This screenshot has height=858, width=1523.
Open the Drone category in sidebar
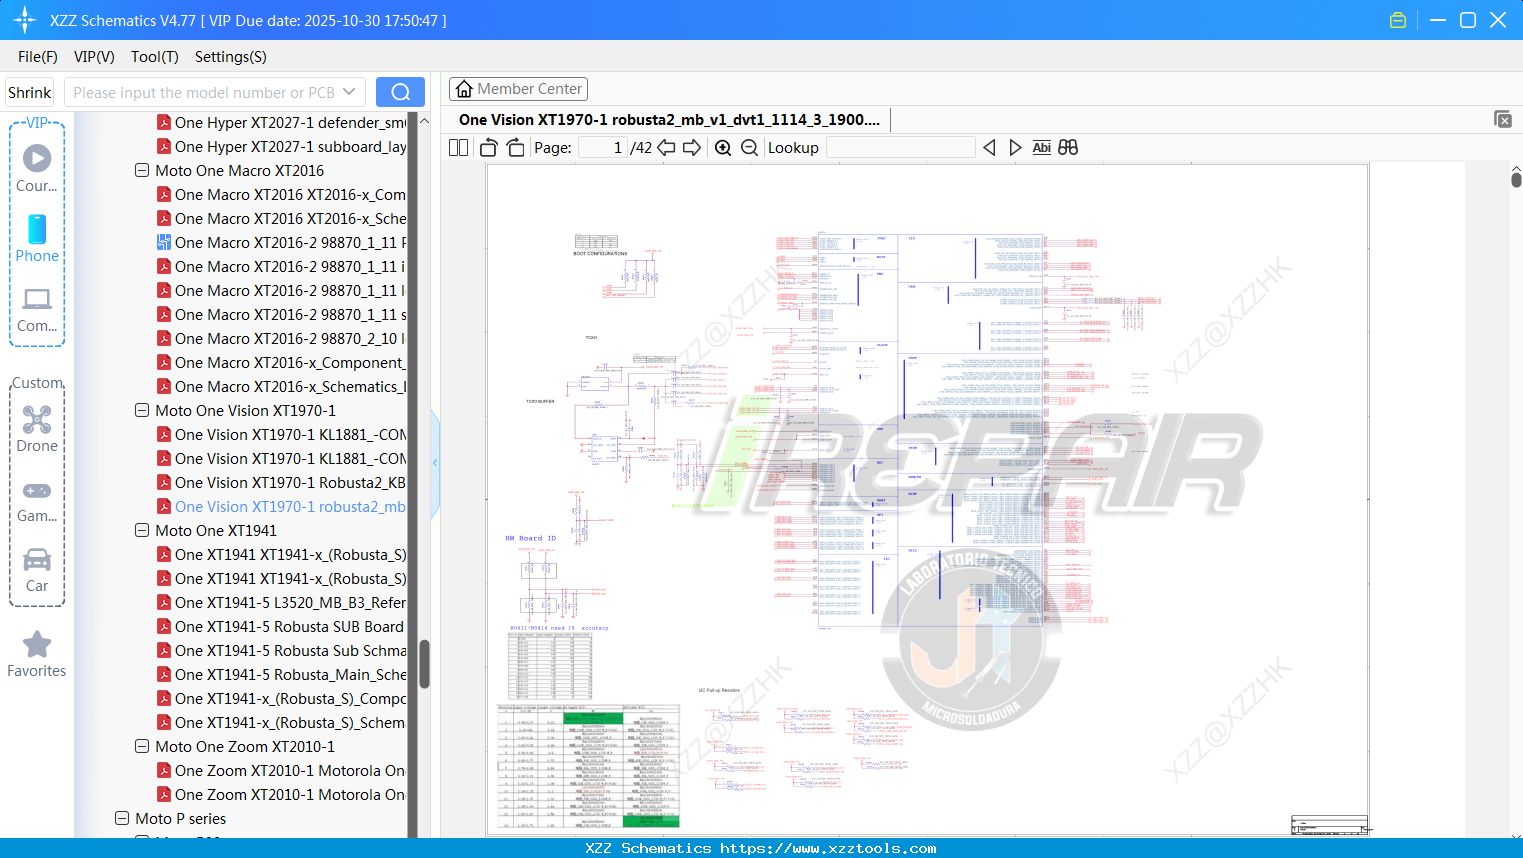37,429
